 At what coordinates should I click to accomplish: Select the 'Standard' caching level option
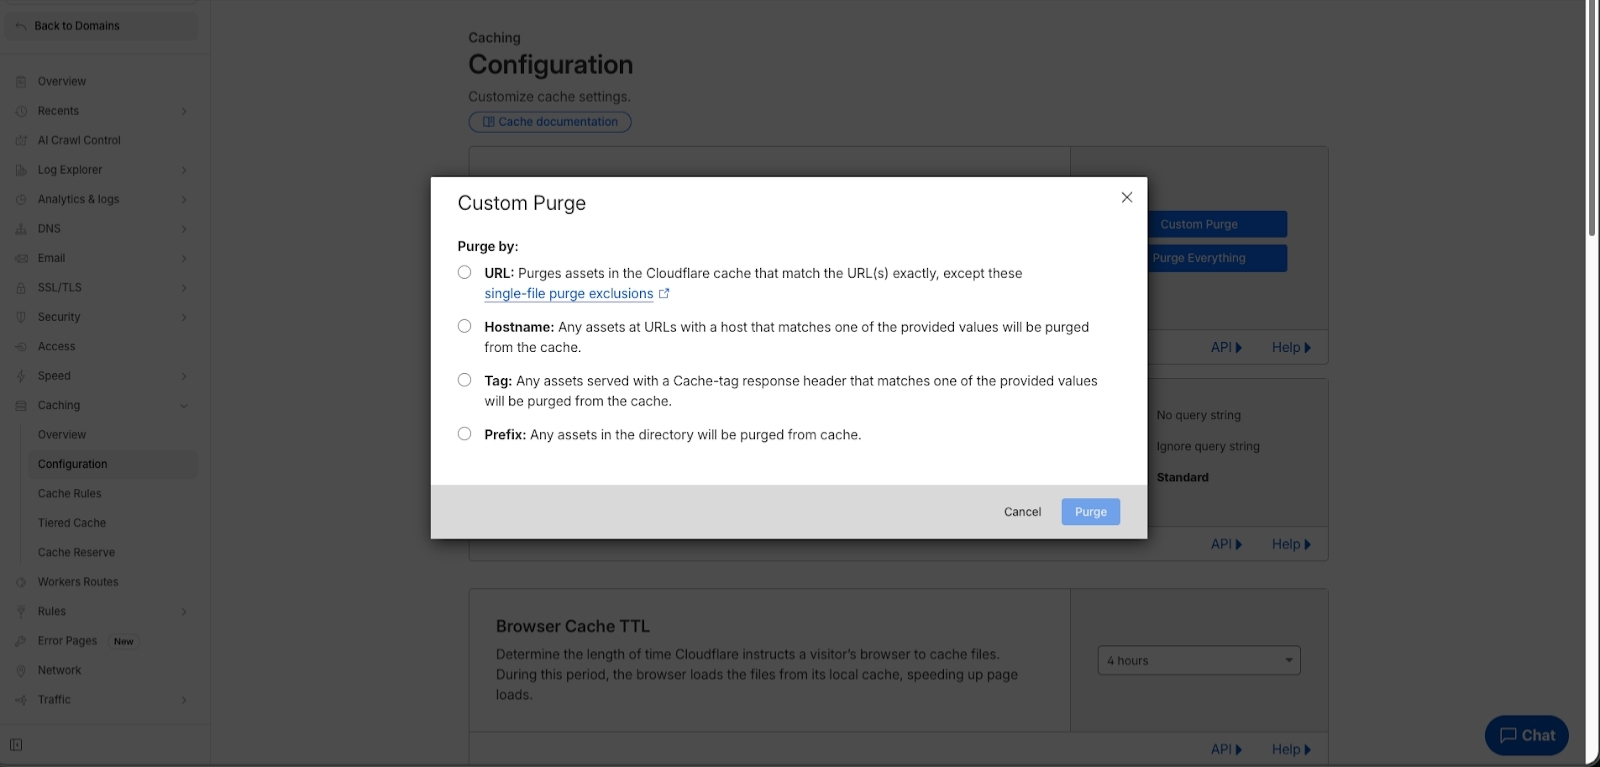1182,478
